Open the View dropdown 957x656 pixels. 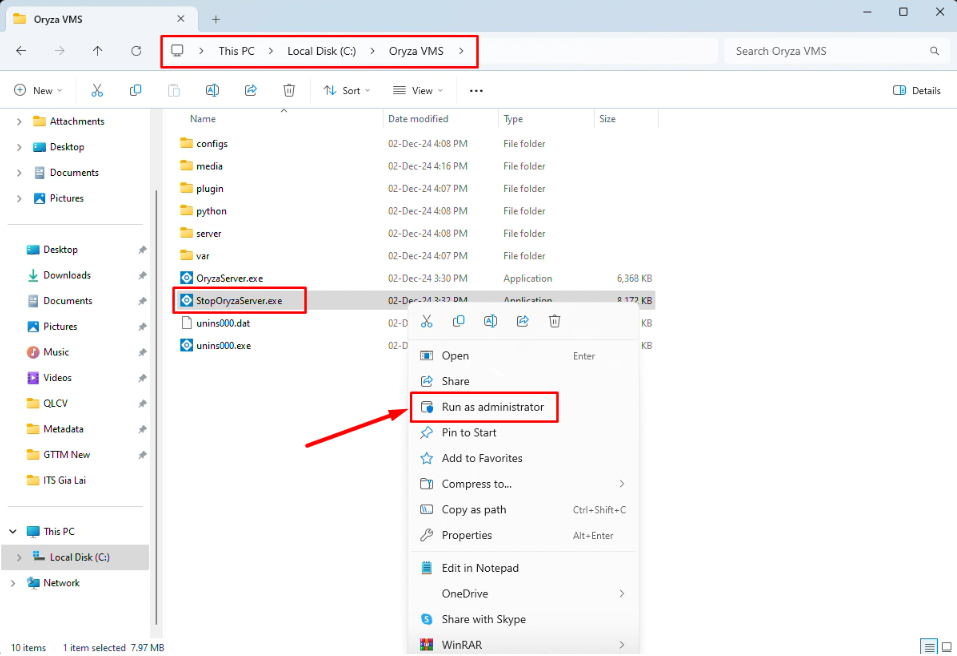tap(418, 90)
